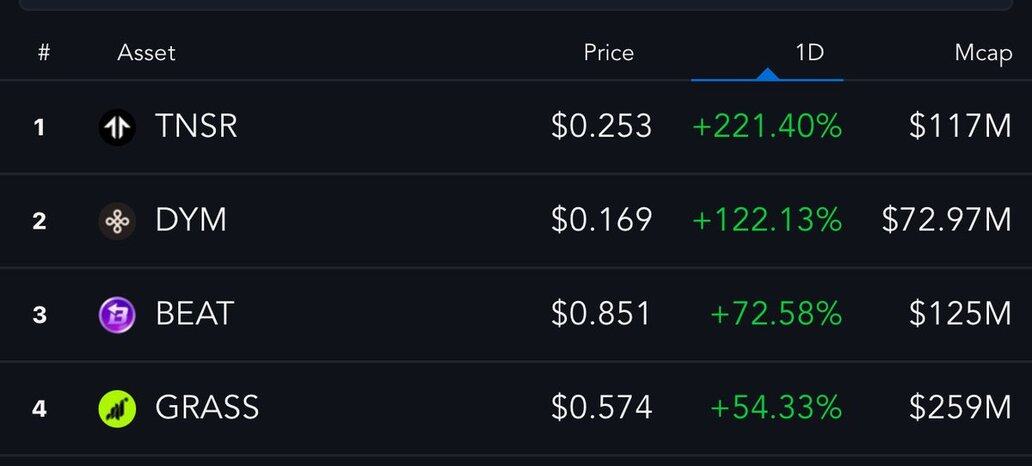Viewport: 1032px width, 466px height.
Task: Click the # rank column header
Action: coord(43,53)
